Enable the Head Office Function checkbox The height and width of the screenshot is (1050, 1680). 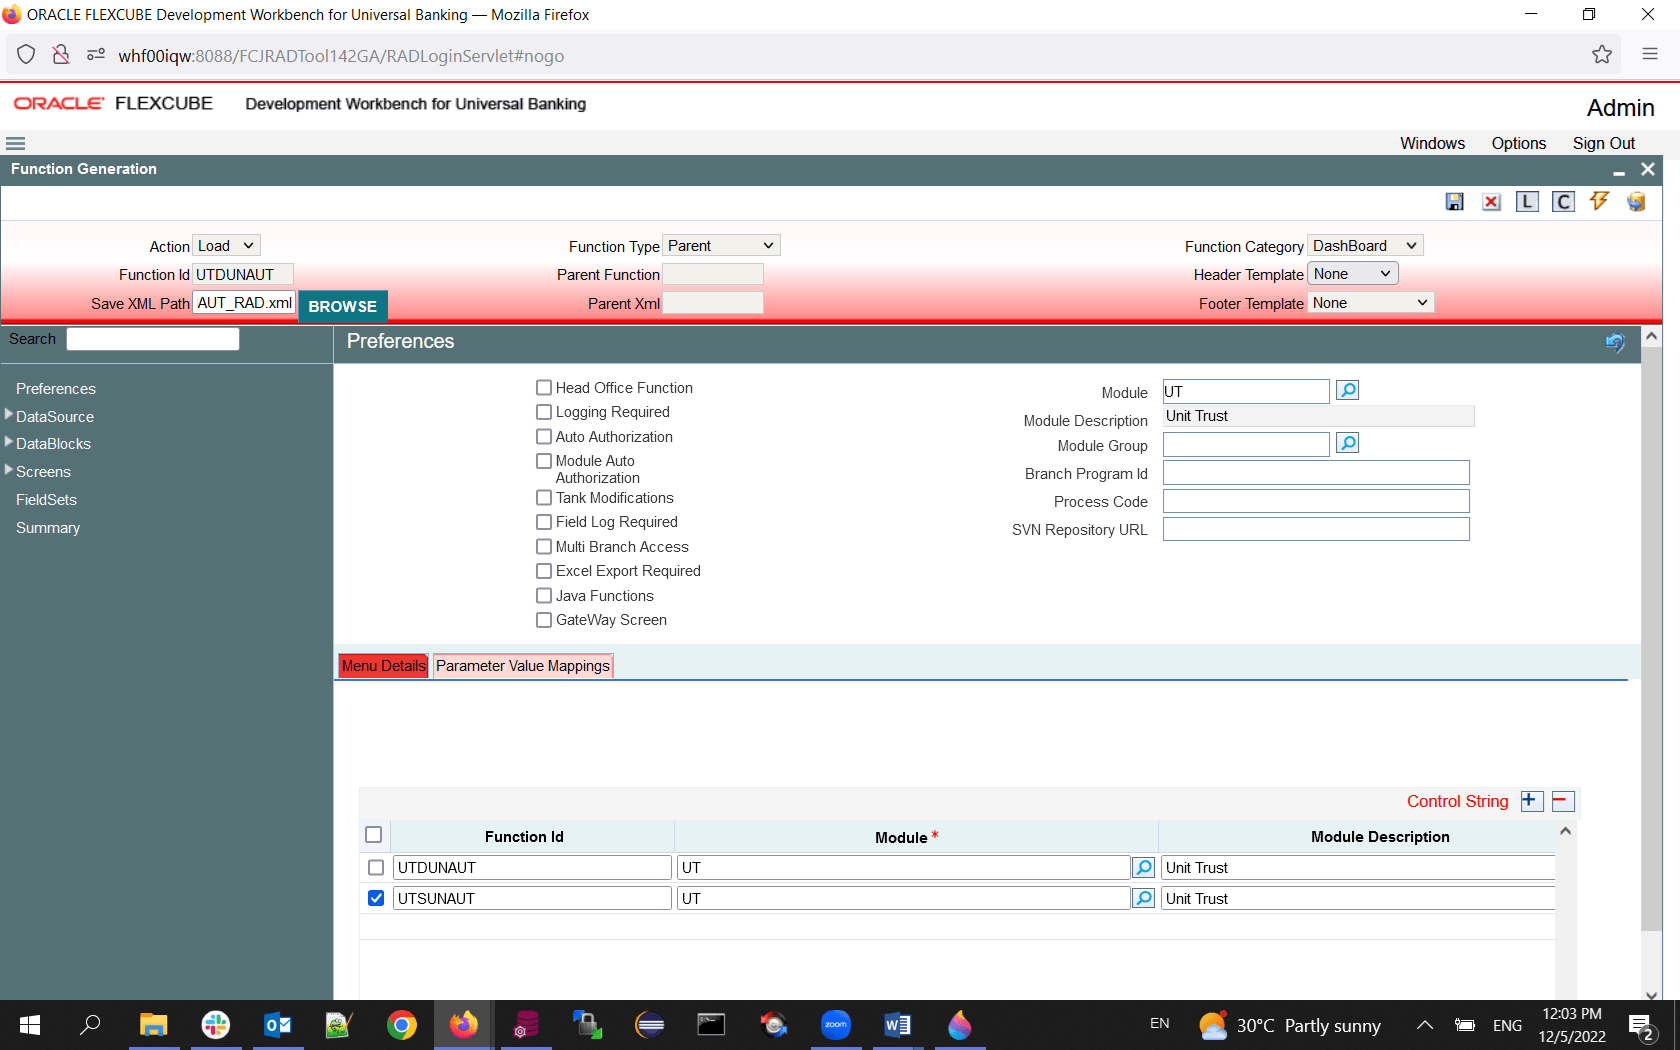point(544,387)
